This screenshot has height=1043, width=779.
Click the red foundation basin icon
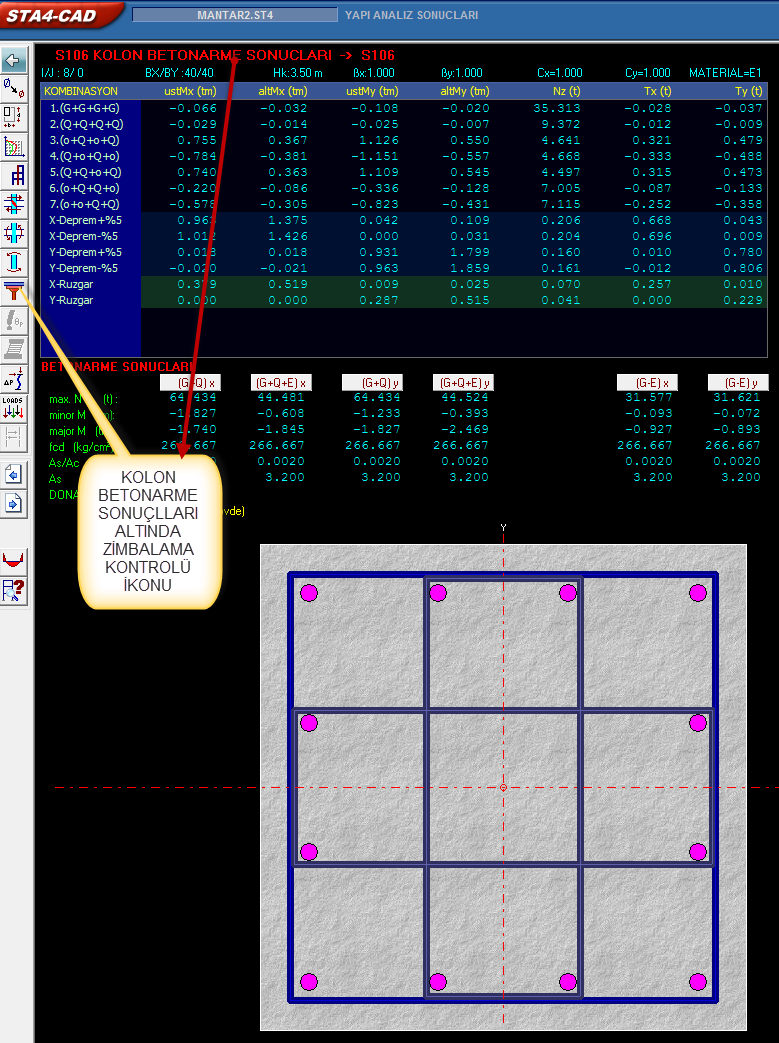click(14, 560)
